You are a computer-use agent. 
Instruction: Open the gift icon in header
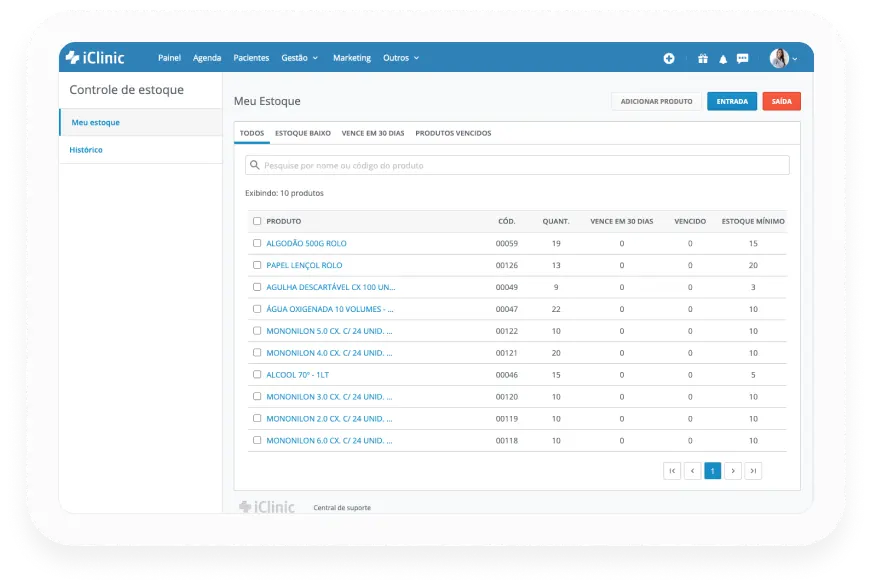(702, 58)
